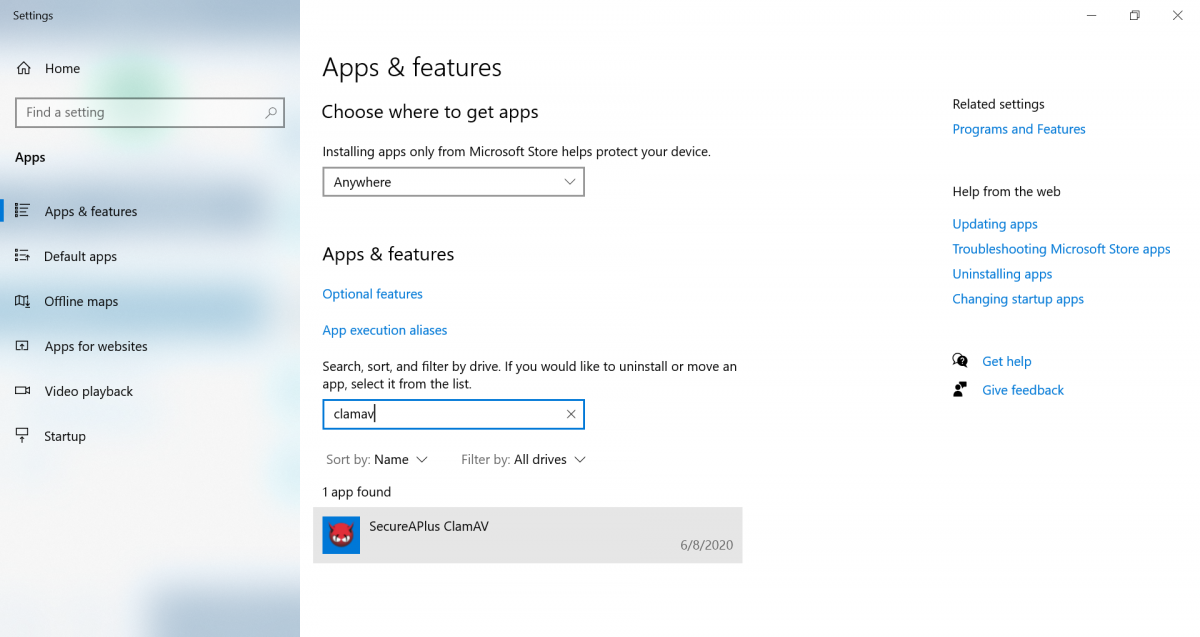Select Apps & features in the sidebar
1200x637 pixels.
91,211
